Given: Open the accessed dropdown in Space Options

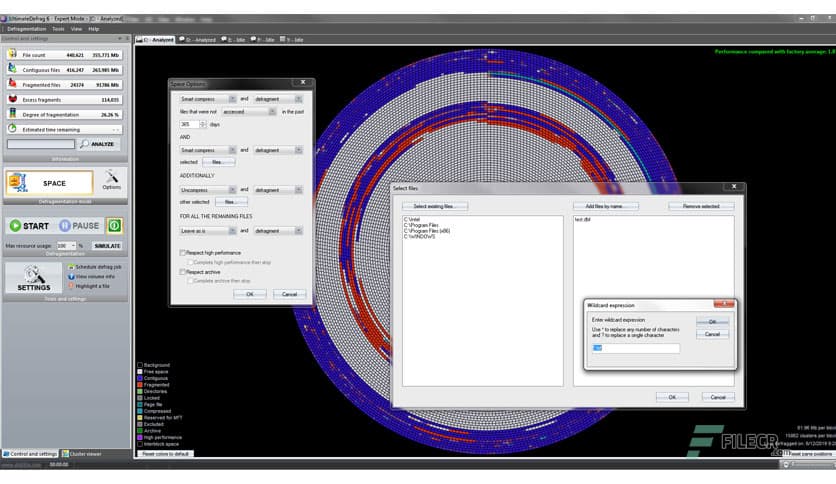Looking at the screenshot, I should click(x=248, y=112).
